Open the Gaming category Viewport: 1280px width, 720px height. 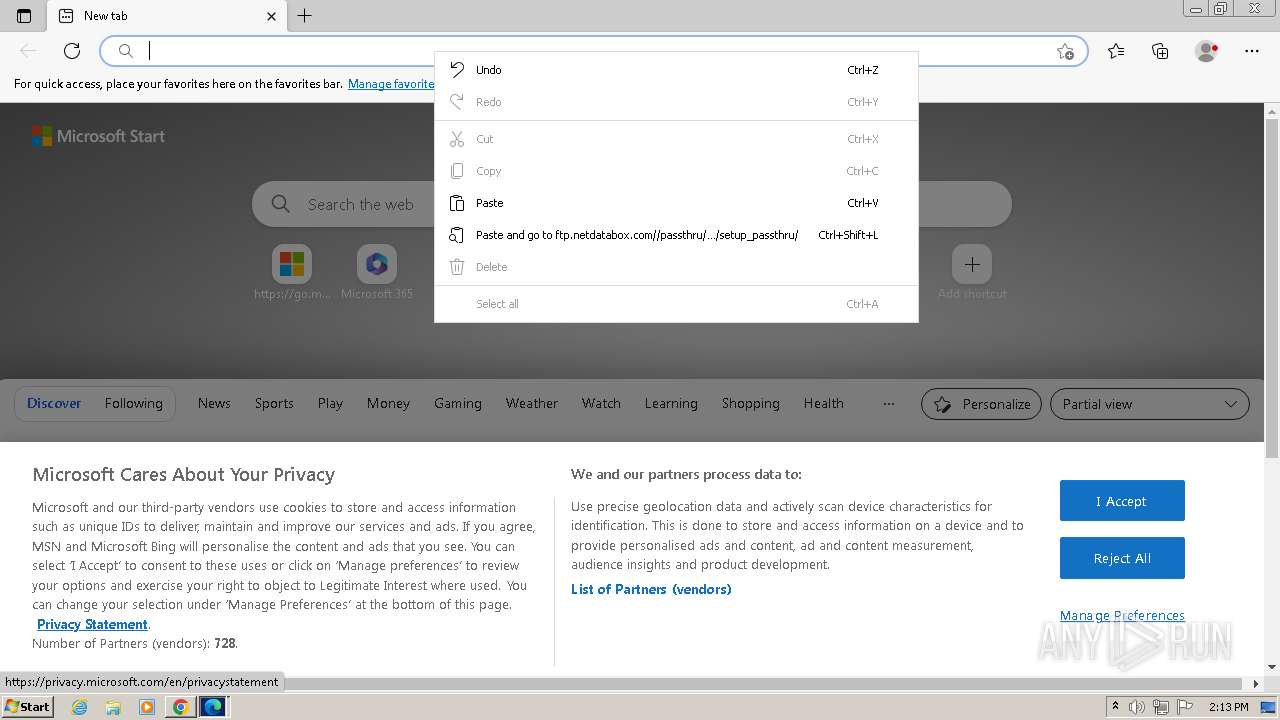(458, 403)
